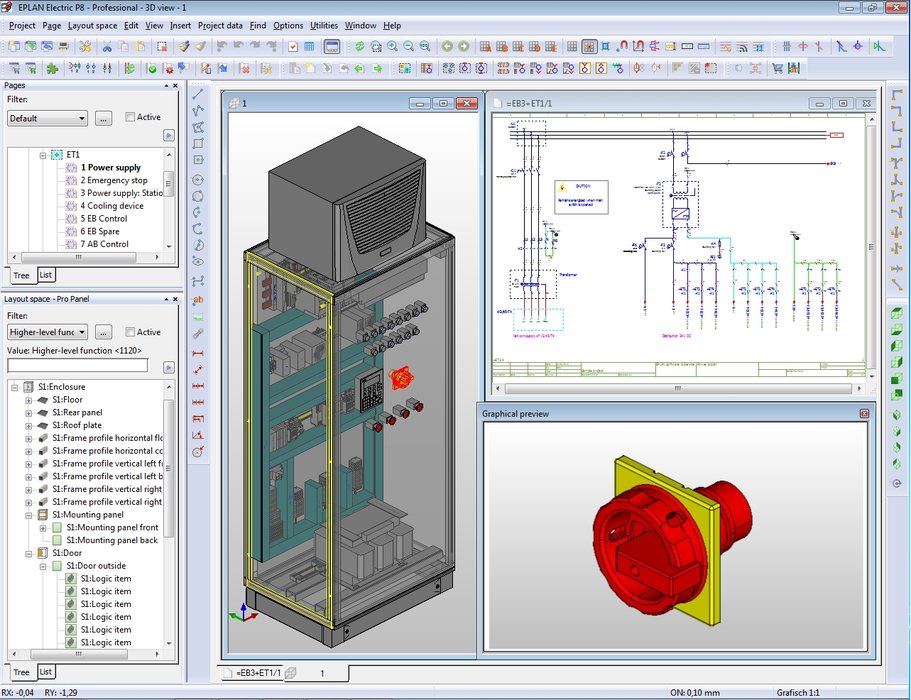Viewport: 911px width, 700px height.
Task: Select the Zoom In magnifier tool
Action: pyautogui.click(x=393, y=46)
